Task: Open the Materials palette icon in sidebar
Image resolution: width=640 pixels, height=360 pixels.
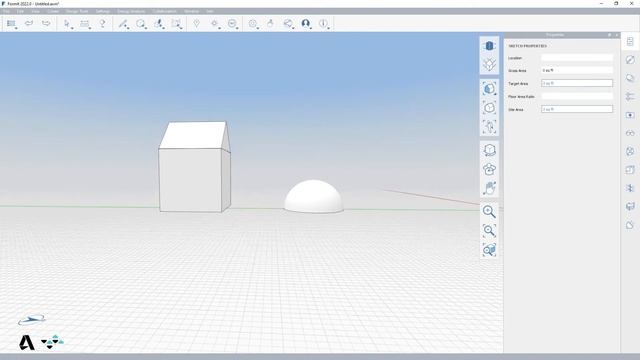Action: (x=630, y=60)
